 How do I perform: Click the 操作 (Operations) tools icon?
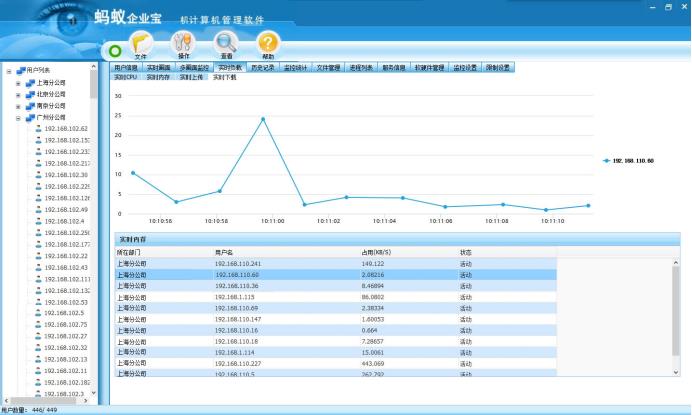point(183,43)
